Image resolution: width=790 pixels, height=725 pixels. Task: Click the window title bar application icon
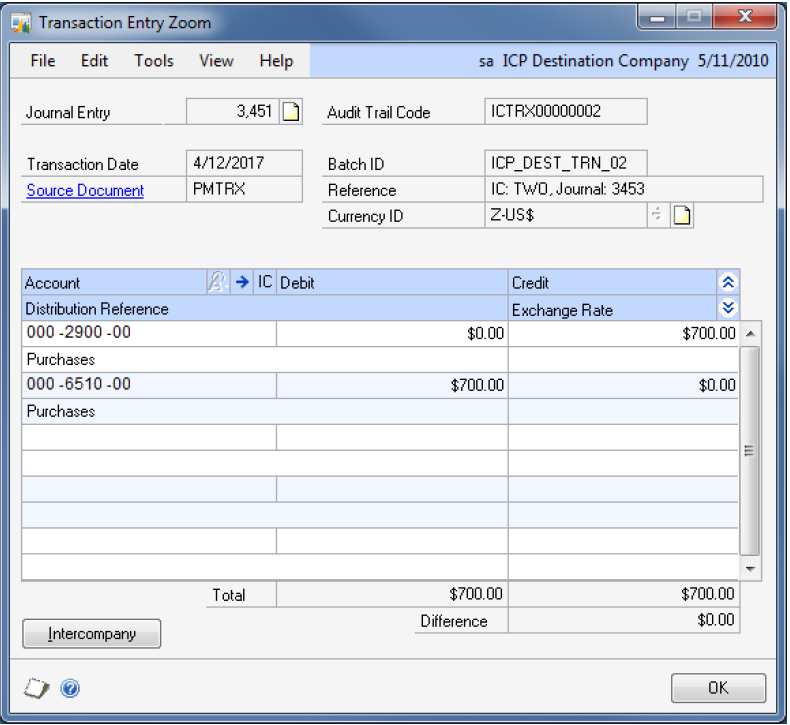tap(22, 22)
